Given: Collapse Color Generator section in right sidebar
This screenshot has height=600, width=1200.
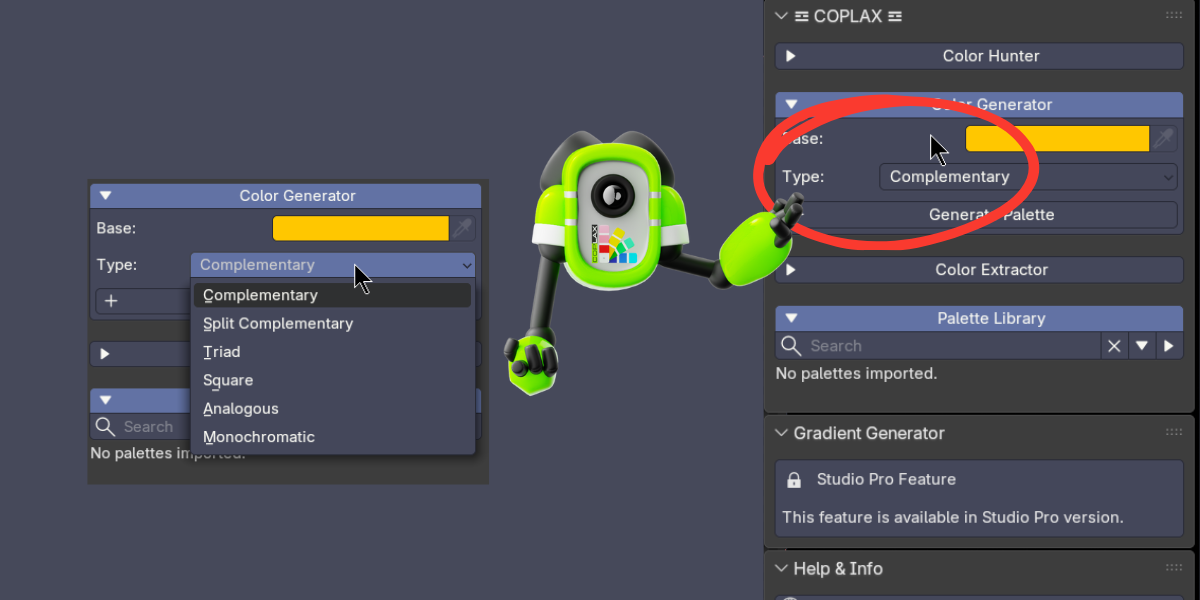Looking at the screenshot, I should 791,104.
